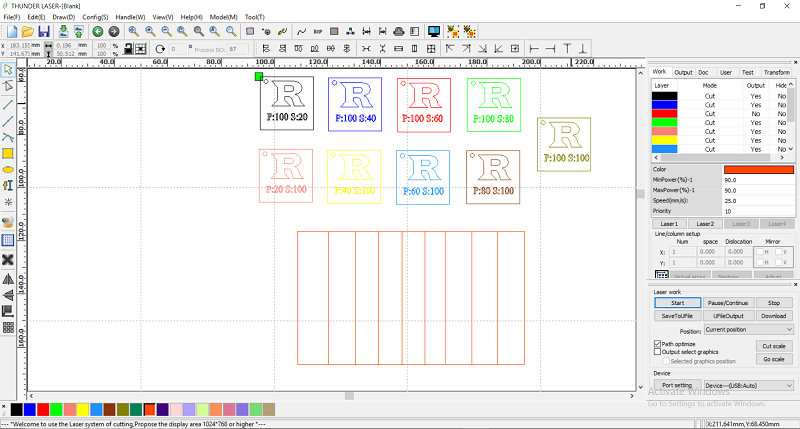Screen dimensions: 800x429
Task: Open the Handle menu
Action: coord(130,17)
